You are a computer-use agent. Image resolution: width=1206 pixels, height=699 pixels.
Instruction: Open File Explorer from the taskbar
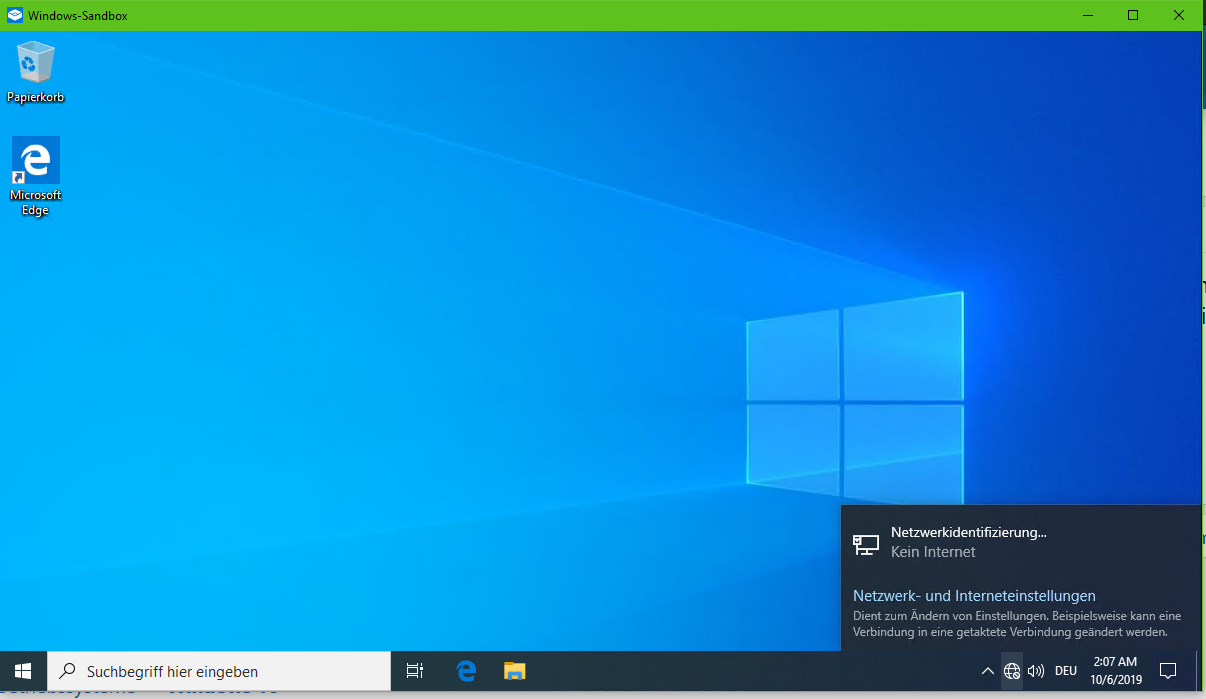(514, 671)
